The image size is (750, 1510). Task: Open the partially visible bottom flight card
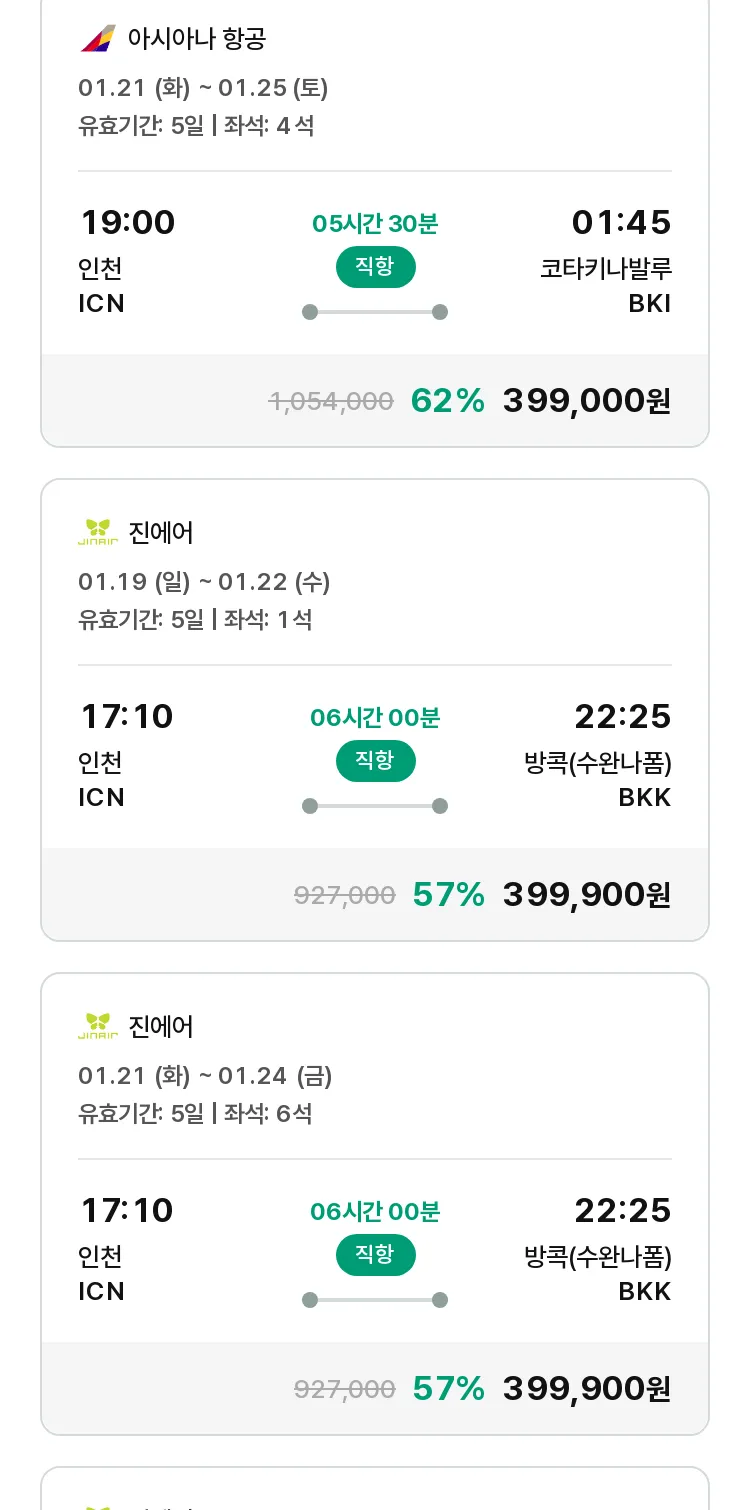tap(375, 1488)
